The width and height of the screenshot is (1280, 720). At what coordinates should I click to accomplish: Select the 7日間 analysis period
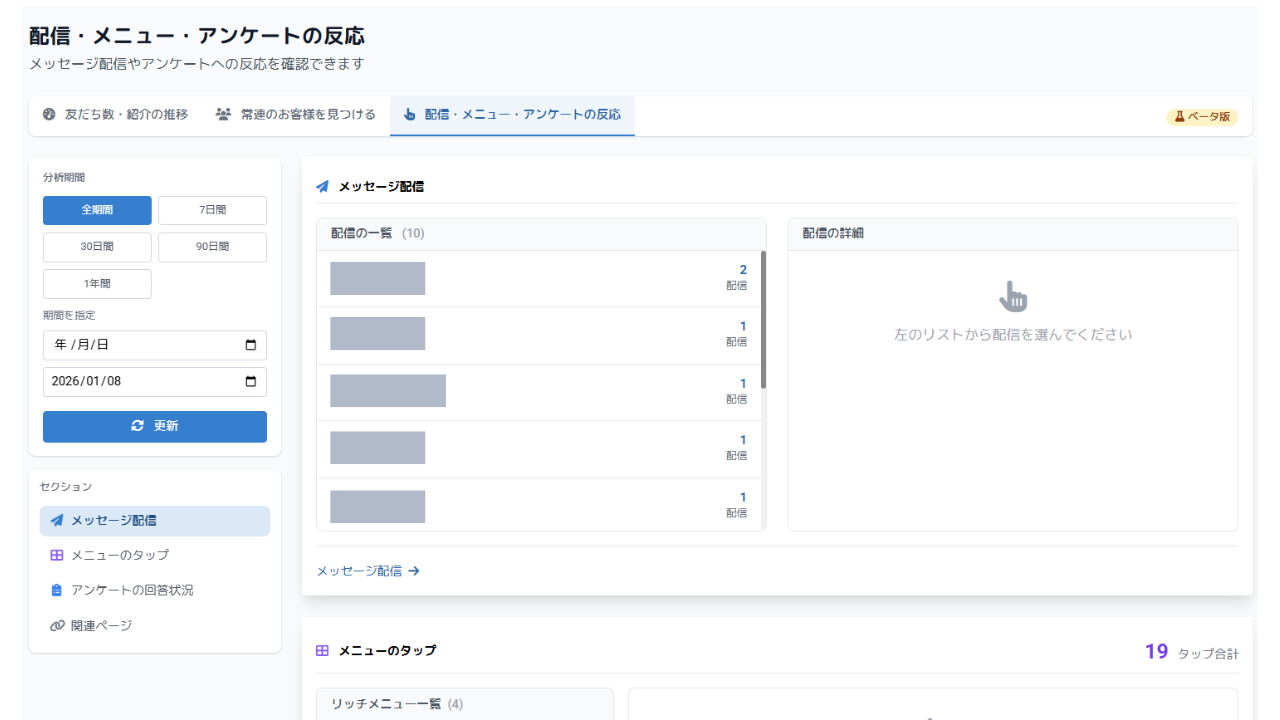(212, 210)
